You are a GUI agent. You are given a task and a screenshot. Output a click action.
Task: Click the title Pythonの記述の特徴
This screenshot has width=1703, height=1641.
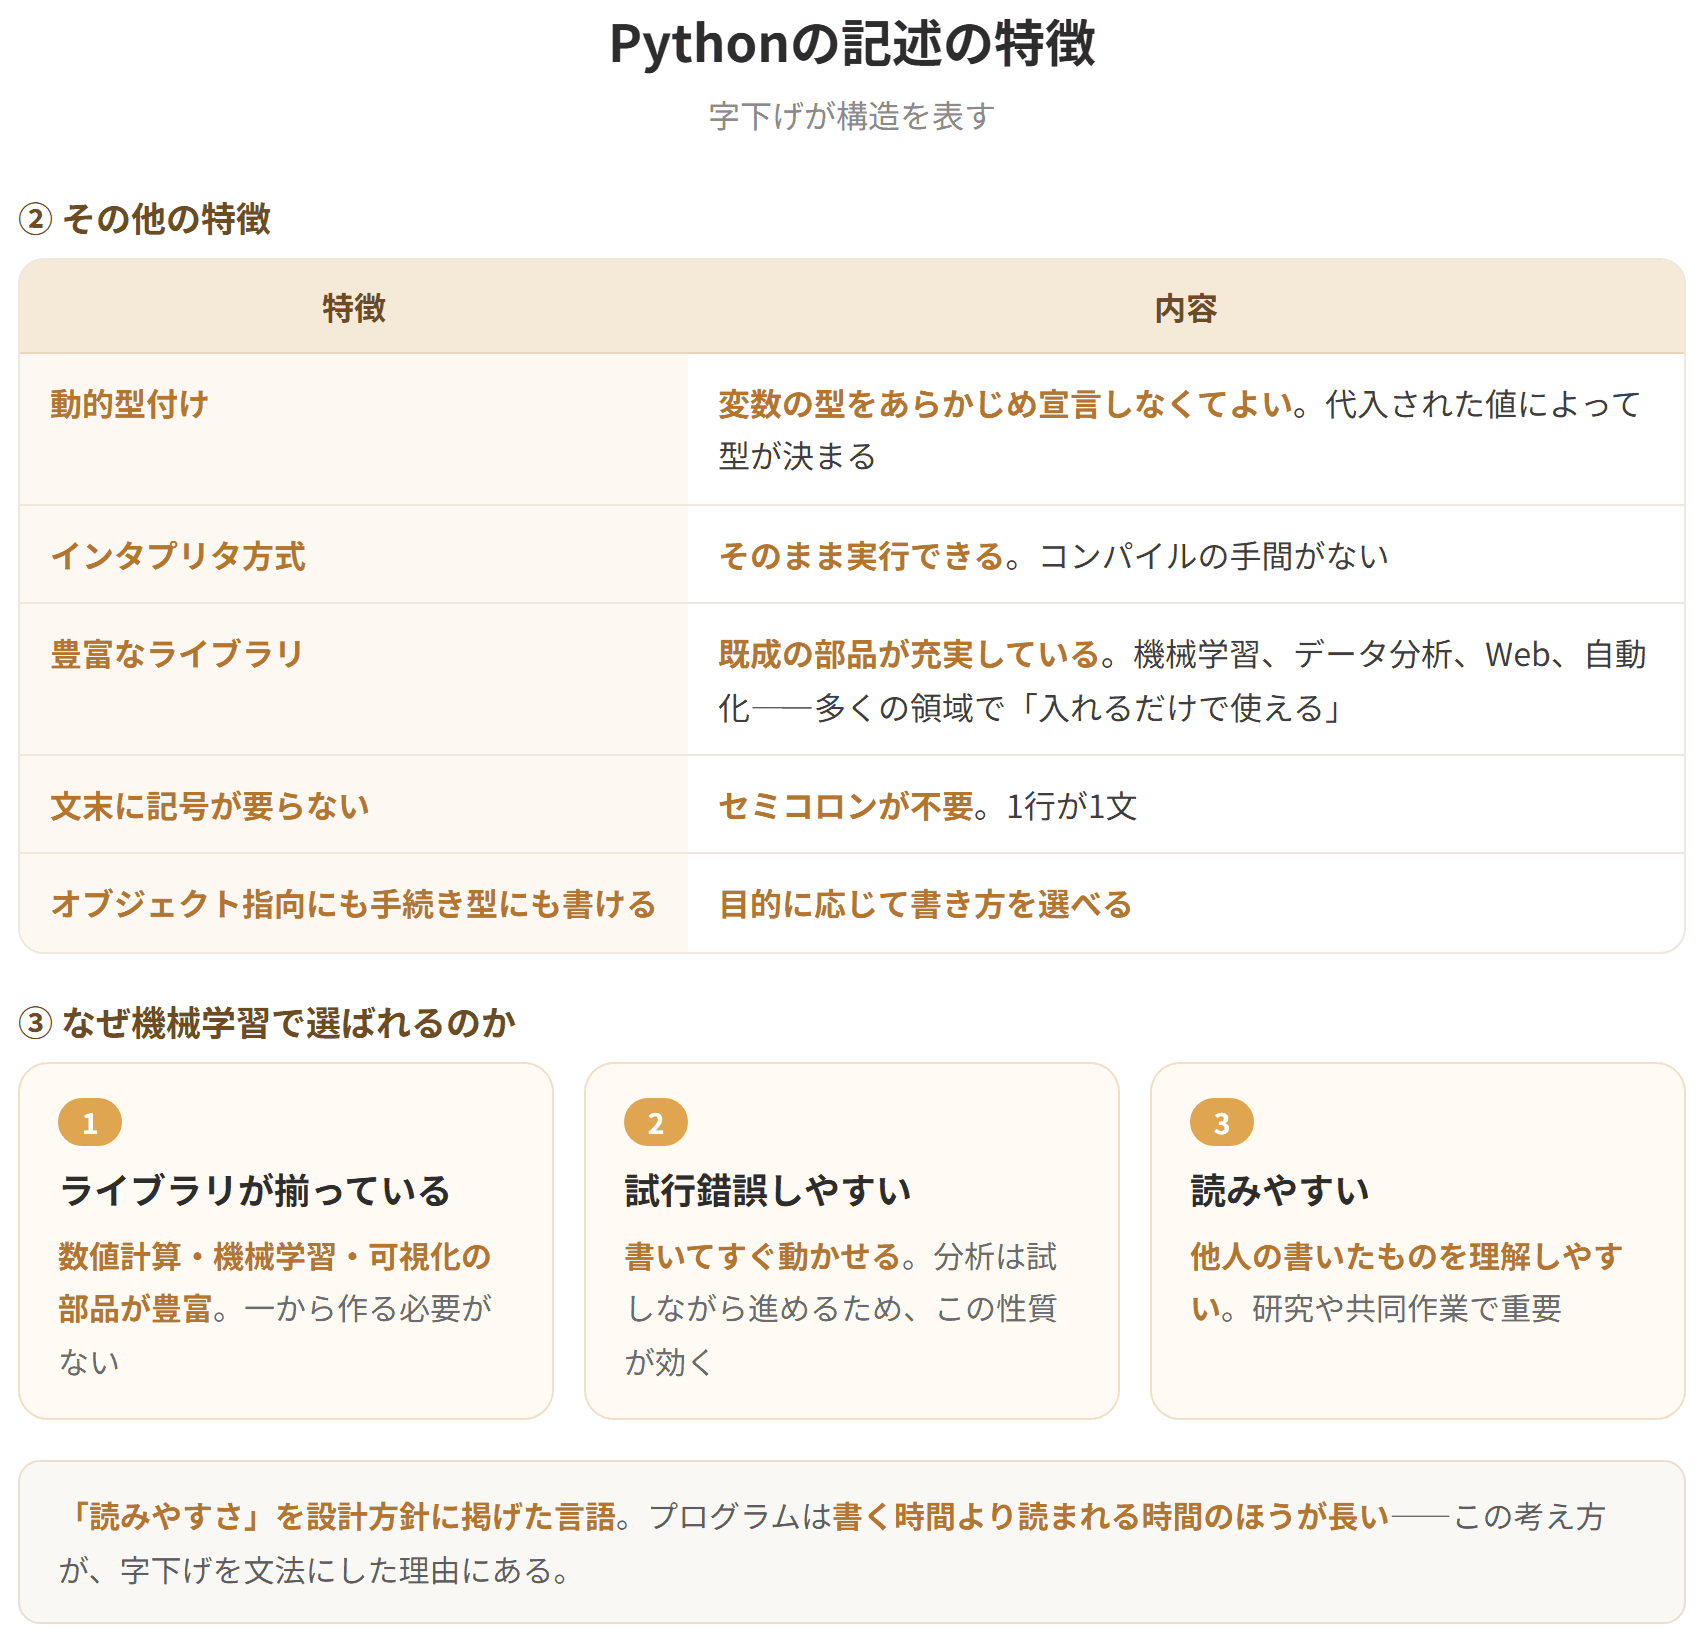[x=852, y=44]
